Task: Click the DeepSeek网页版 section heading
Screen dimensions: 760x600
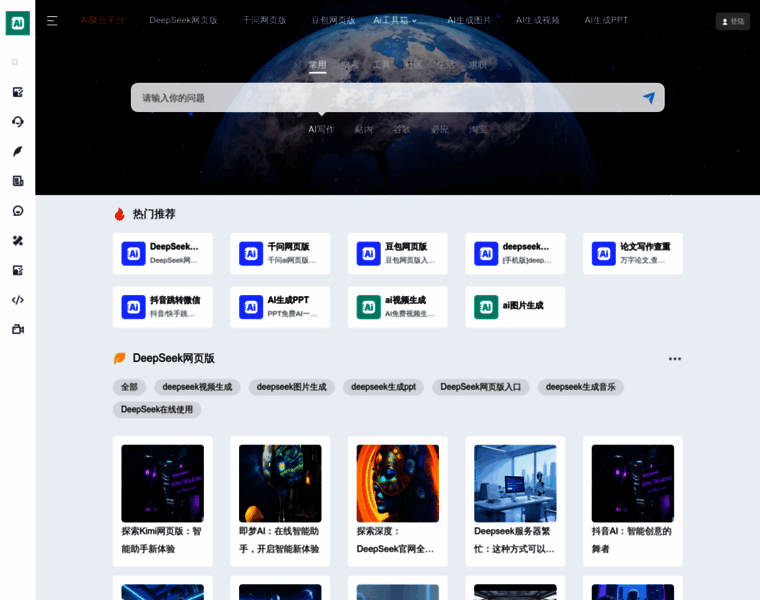Action: click(174, 358)
